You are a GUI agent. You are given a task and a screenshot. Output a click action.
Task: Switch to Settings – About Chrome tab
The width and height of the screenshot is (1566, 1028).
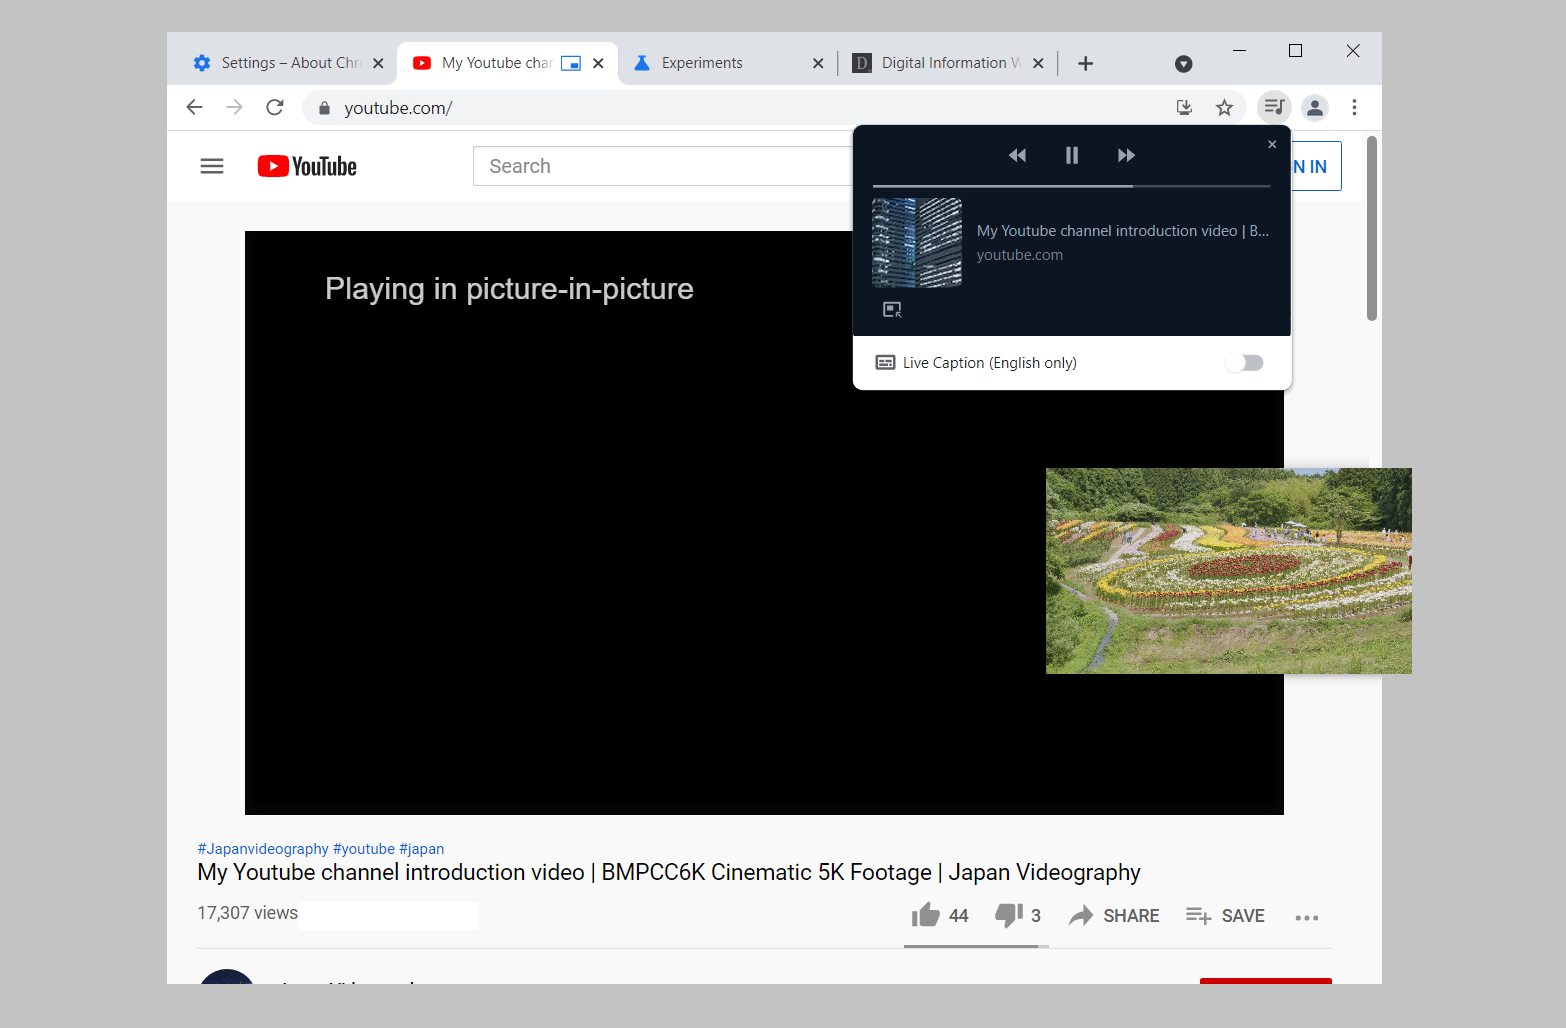pos(289,63)
